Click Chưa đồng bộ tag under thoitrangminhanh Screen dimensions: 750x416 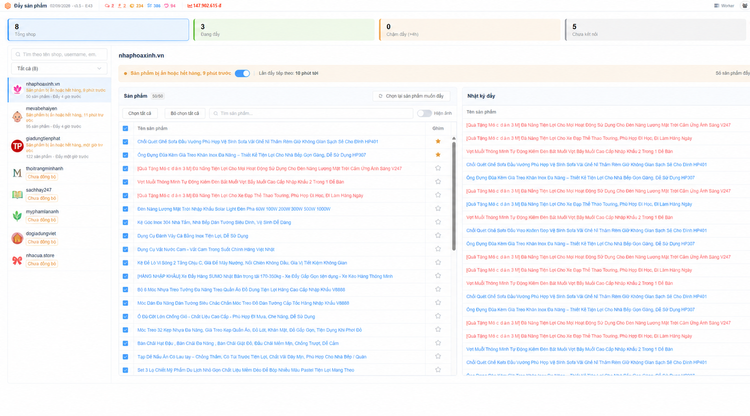42,177
